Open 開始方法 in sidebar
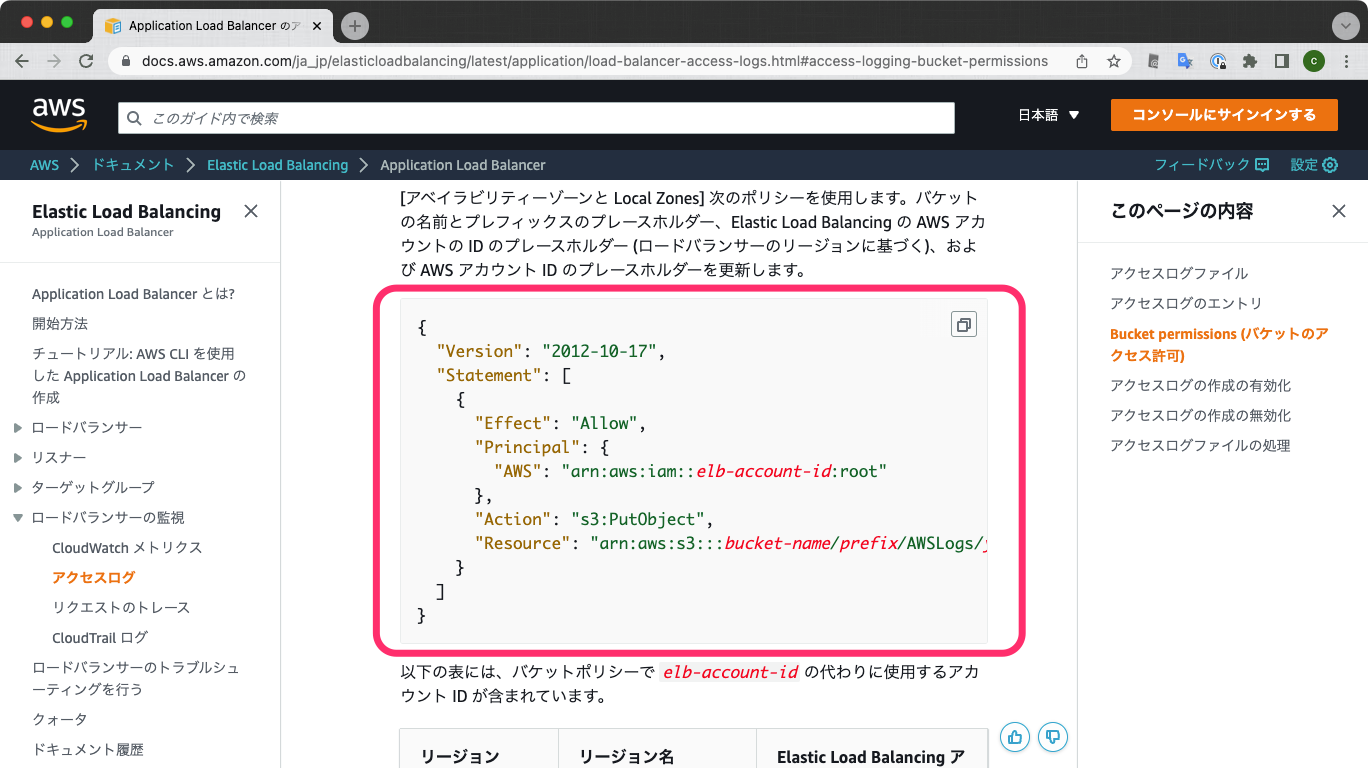The width and height of the screenshot is (1368, 768). point(60,324)
